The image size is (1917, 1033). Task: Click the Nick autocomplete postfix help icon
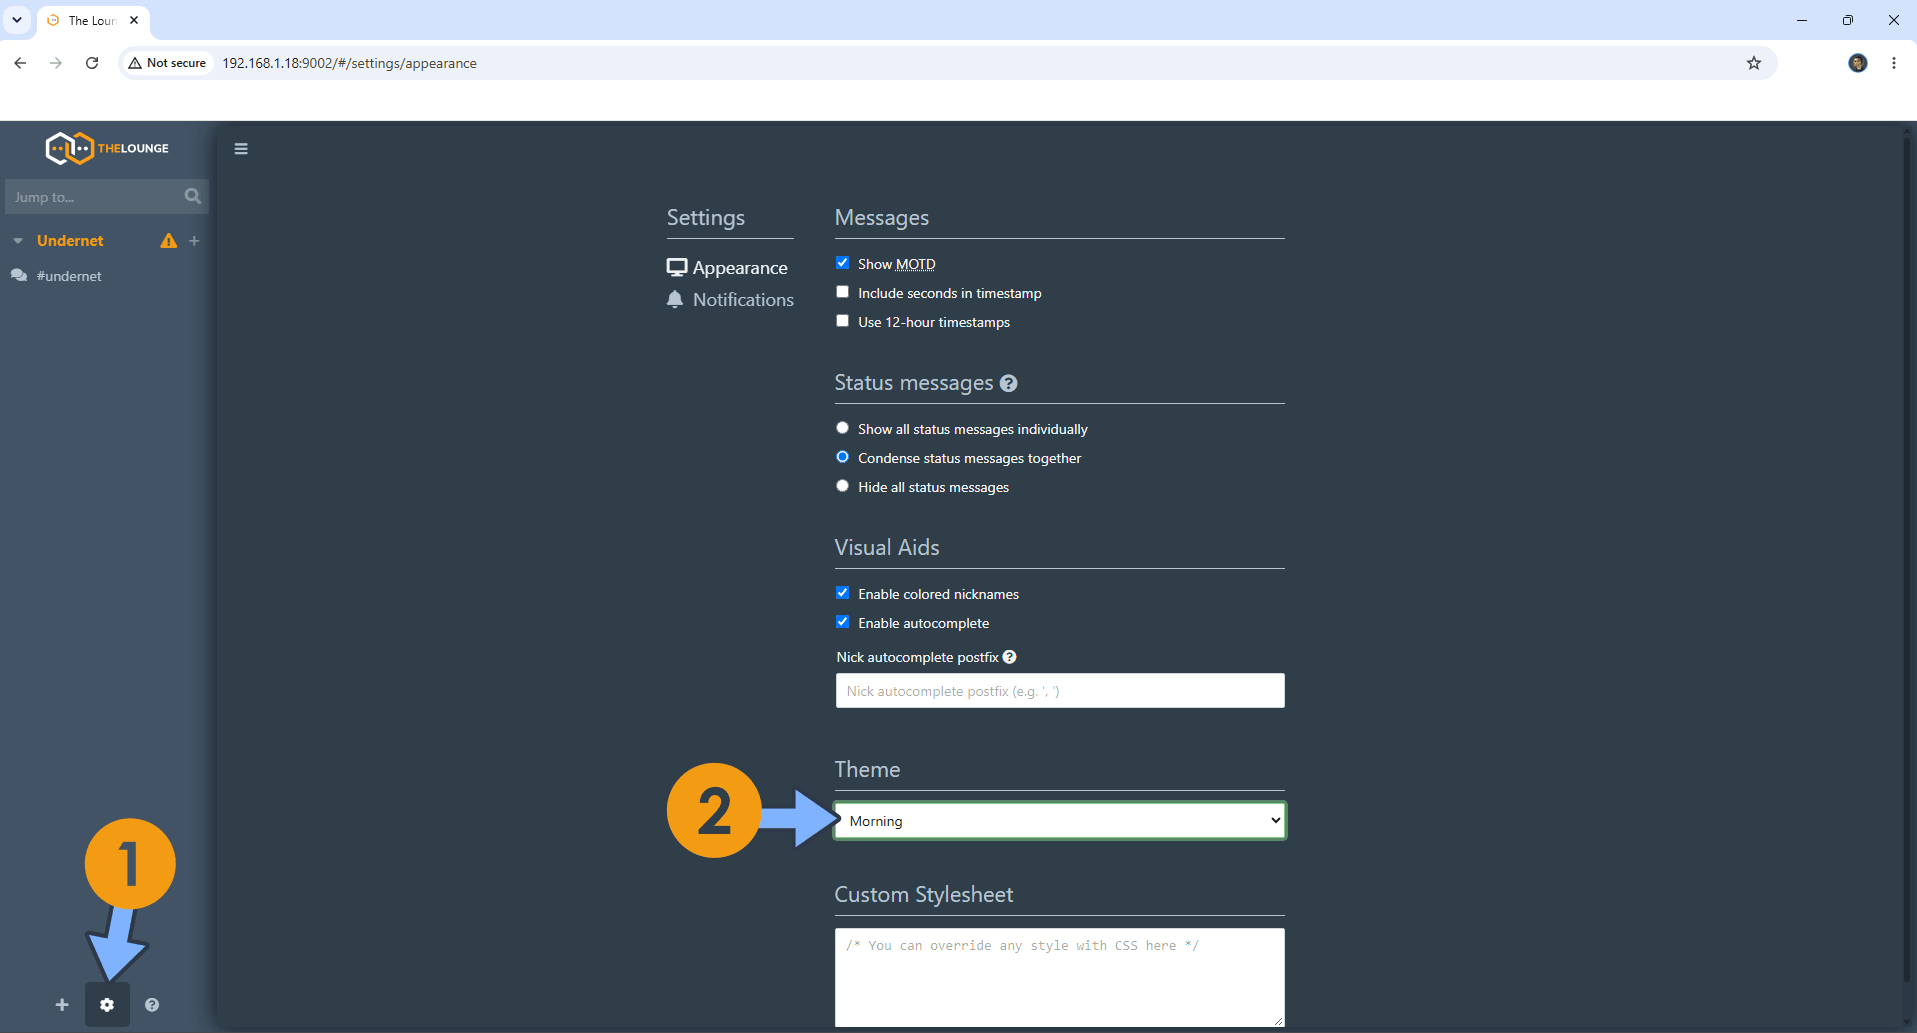tap(1010, 657)
